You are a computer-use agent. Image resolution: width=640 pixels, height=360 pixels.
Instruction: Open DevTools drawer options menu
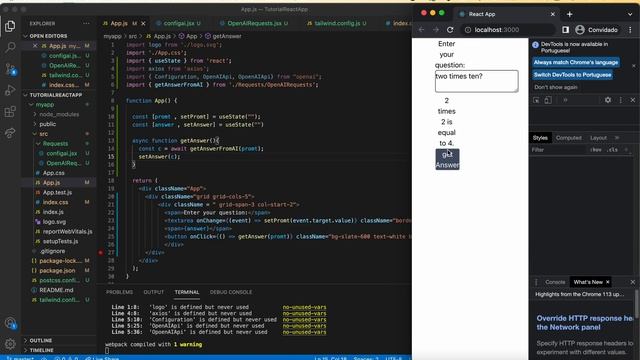536,282
